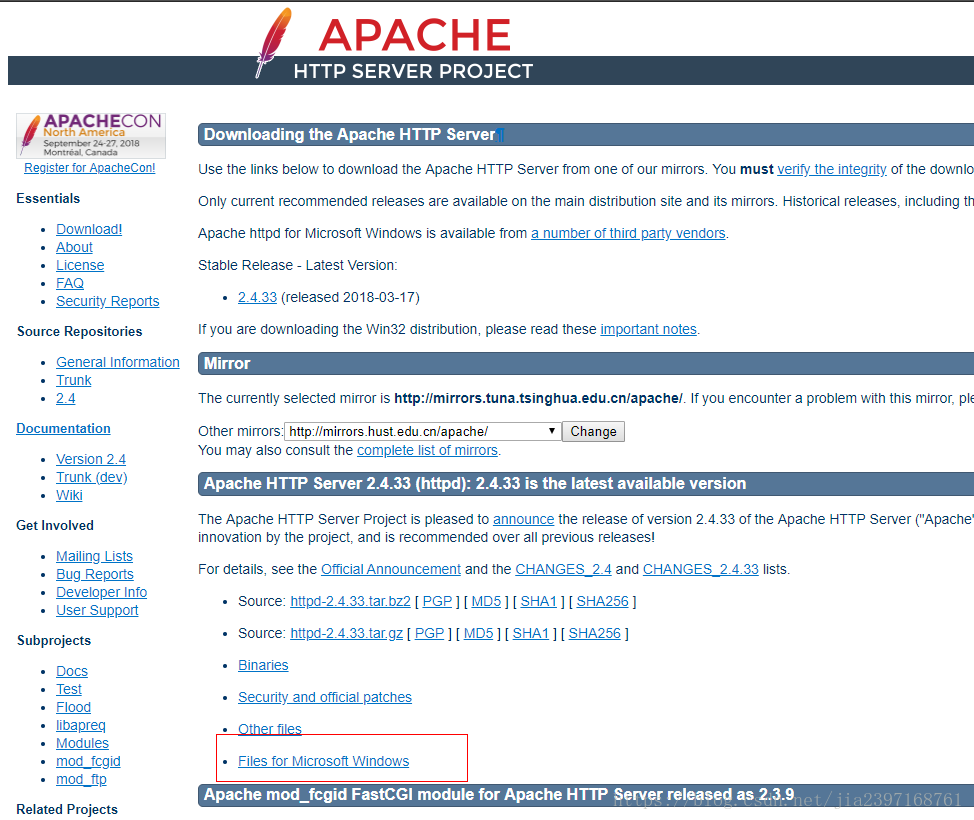Click the Change mirror button
The width and height of the screenshot is (974, 820).
[593, 431]
